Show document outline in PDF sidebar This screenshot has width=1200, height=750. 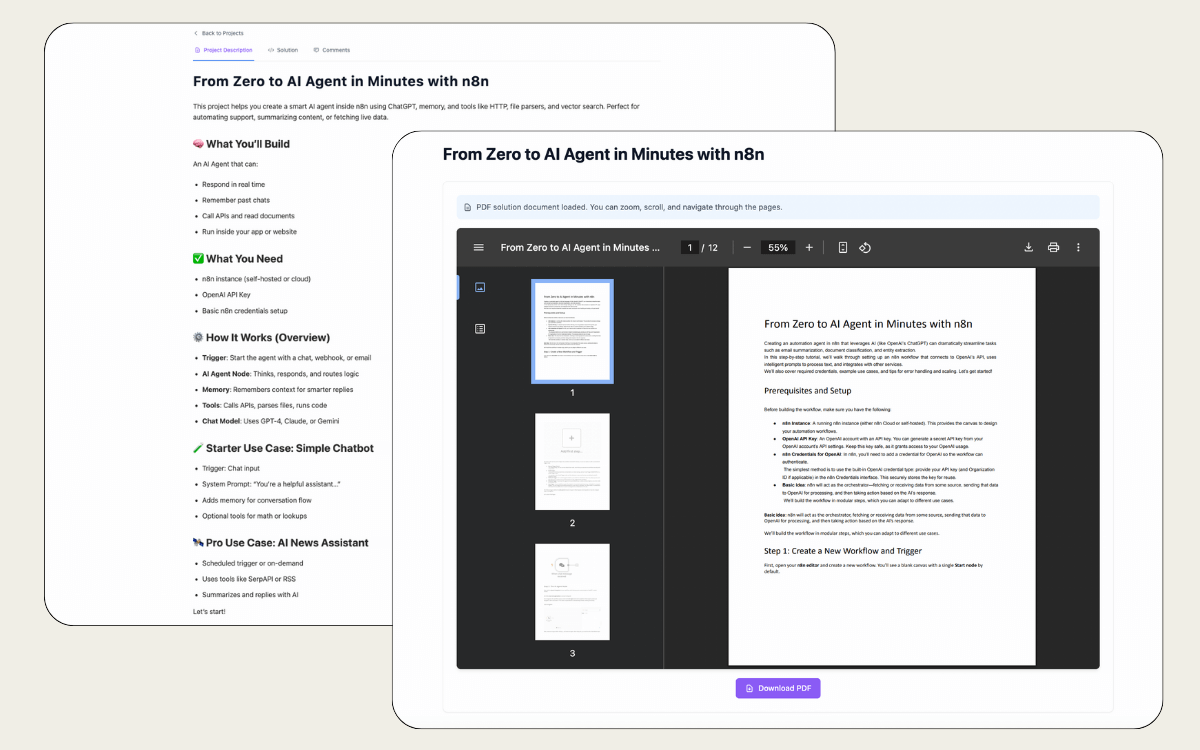point(480,328)
